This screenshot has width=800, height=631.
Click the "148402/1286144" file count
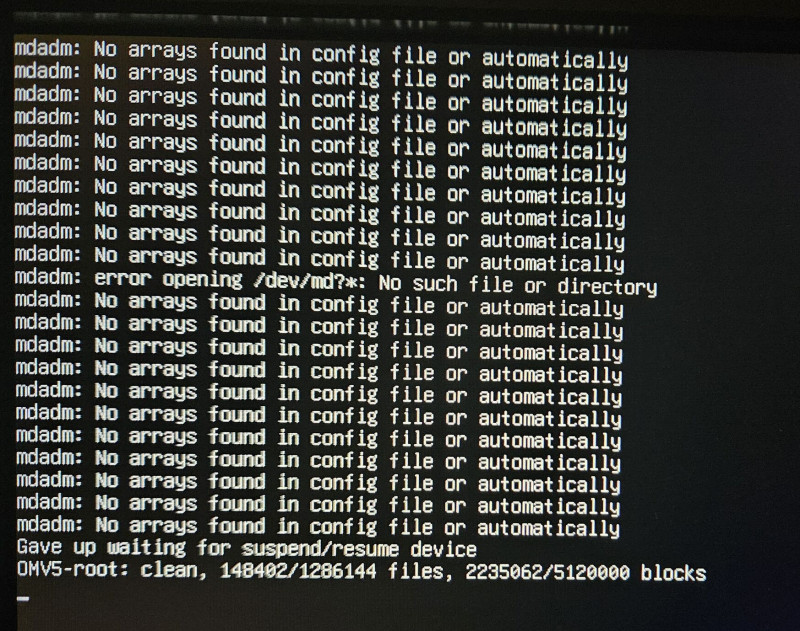(x=298, y=571)
